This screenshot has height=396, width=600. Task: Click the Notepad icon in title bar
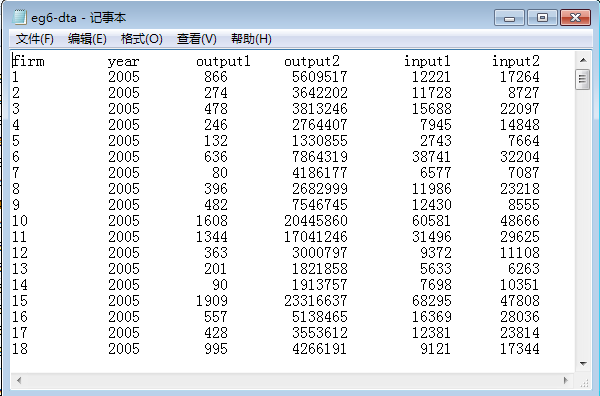click(x=19, y=17)
